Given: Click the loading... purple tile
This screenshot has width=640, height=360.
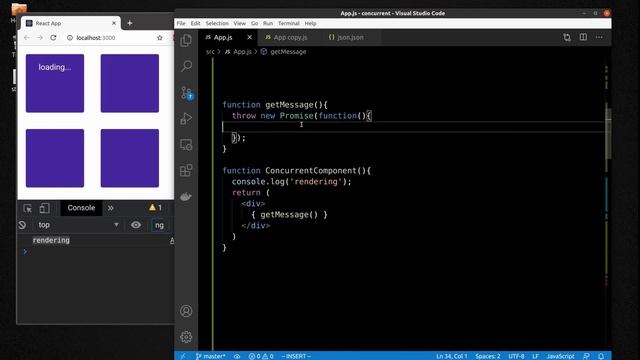Looking at the screenshot, I should tap(55, 83).
